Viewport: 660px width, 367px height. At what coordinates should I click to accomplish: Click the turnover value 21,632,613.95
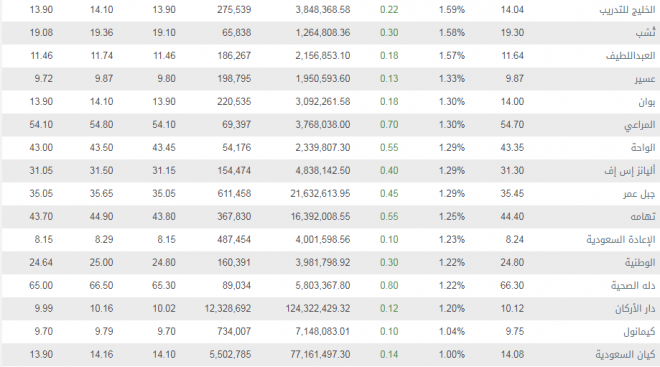pos(320,194)
